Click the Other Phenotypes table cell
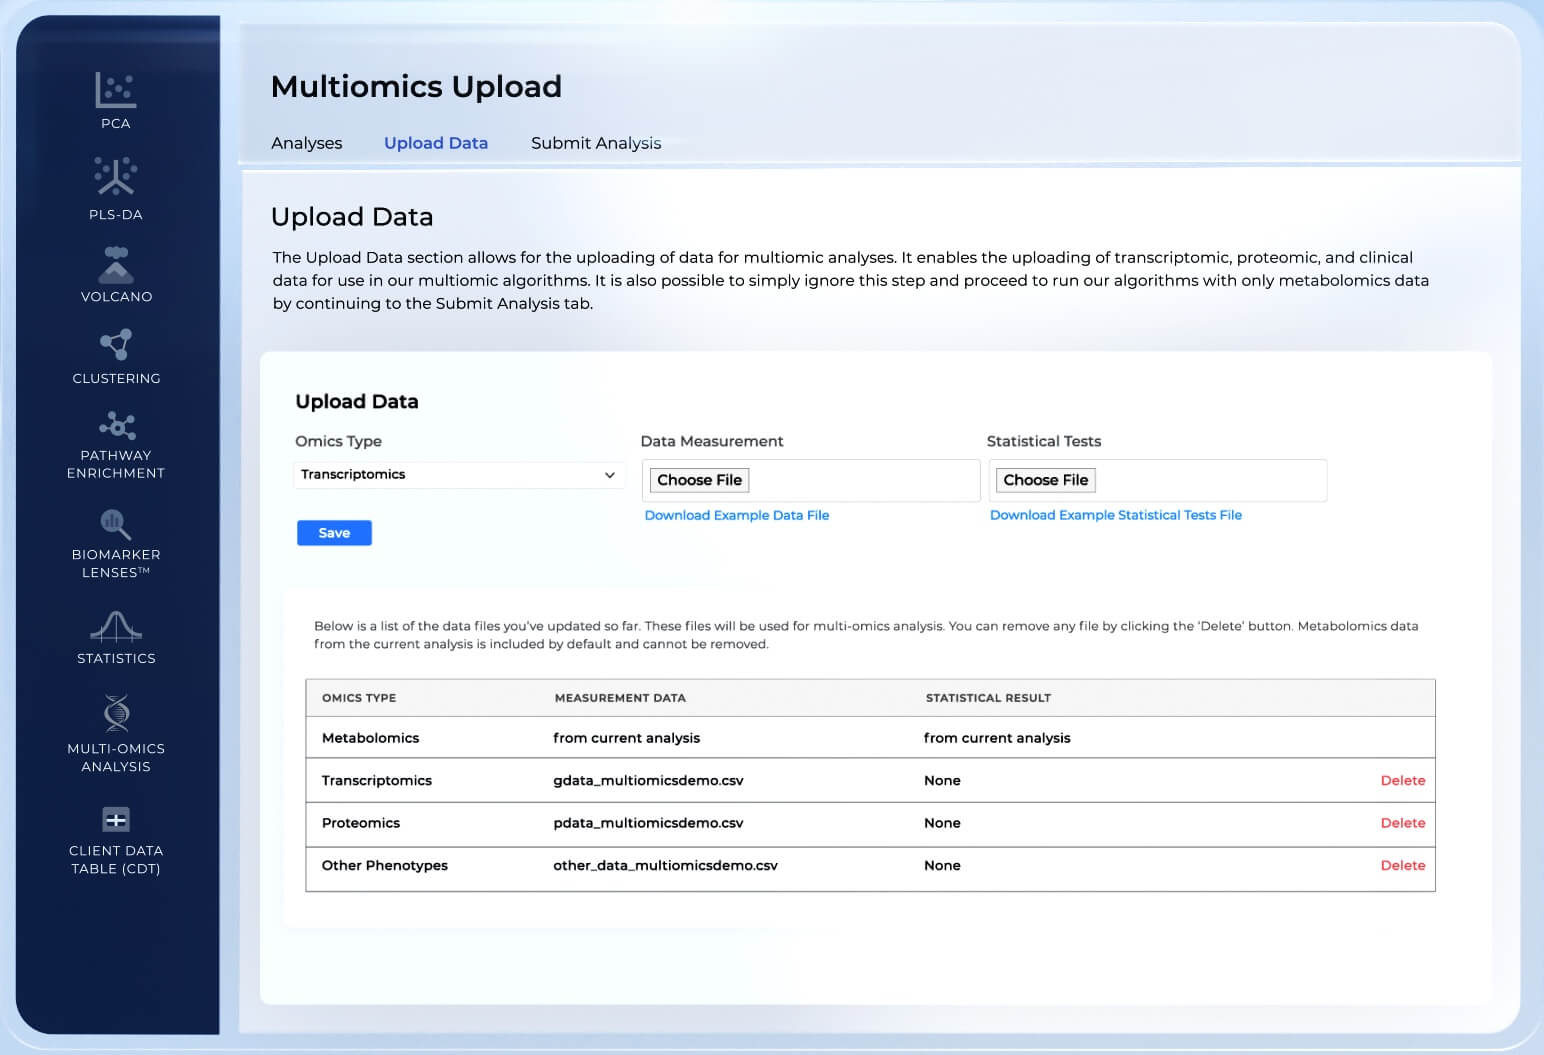Image resolution: width=1544 pixels, height=1055 pixels. [x=385, y=865]
